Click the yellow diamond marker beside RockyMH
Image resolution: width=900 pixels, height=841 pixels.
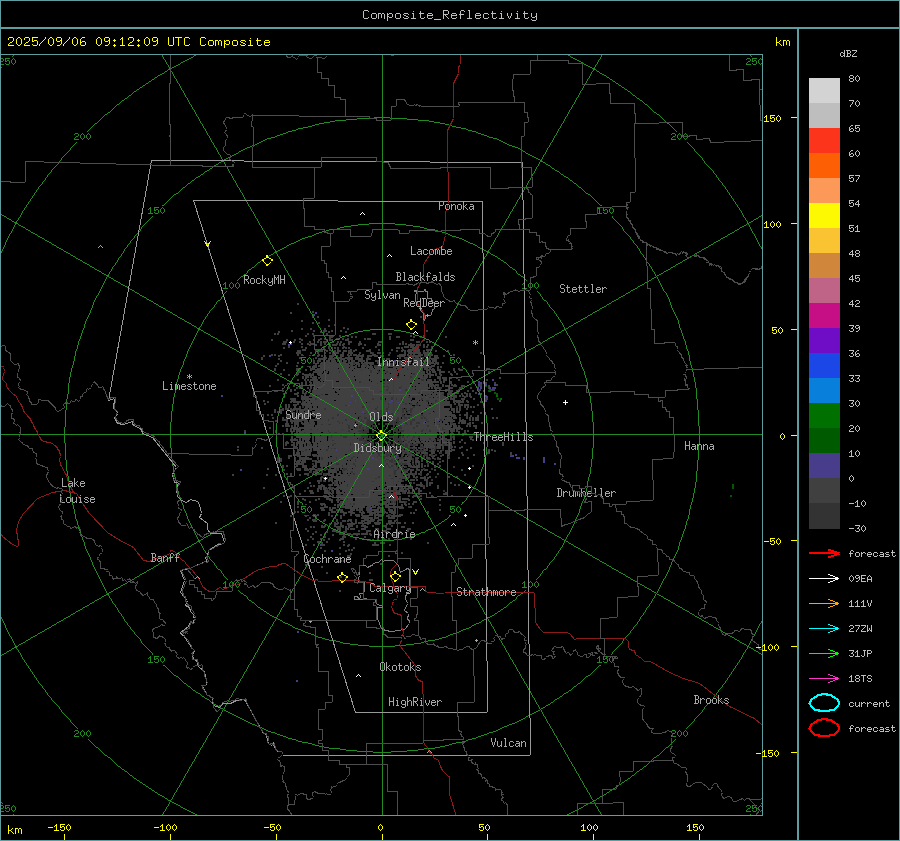coord(267,261)
